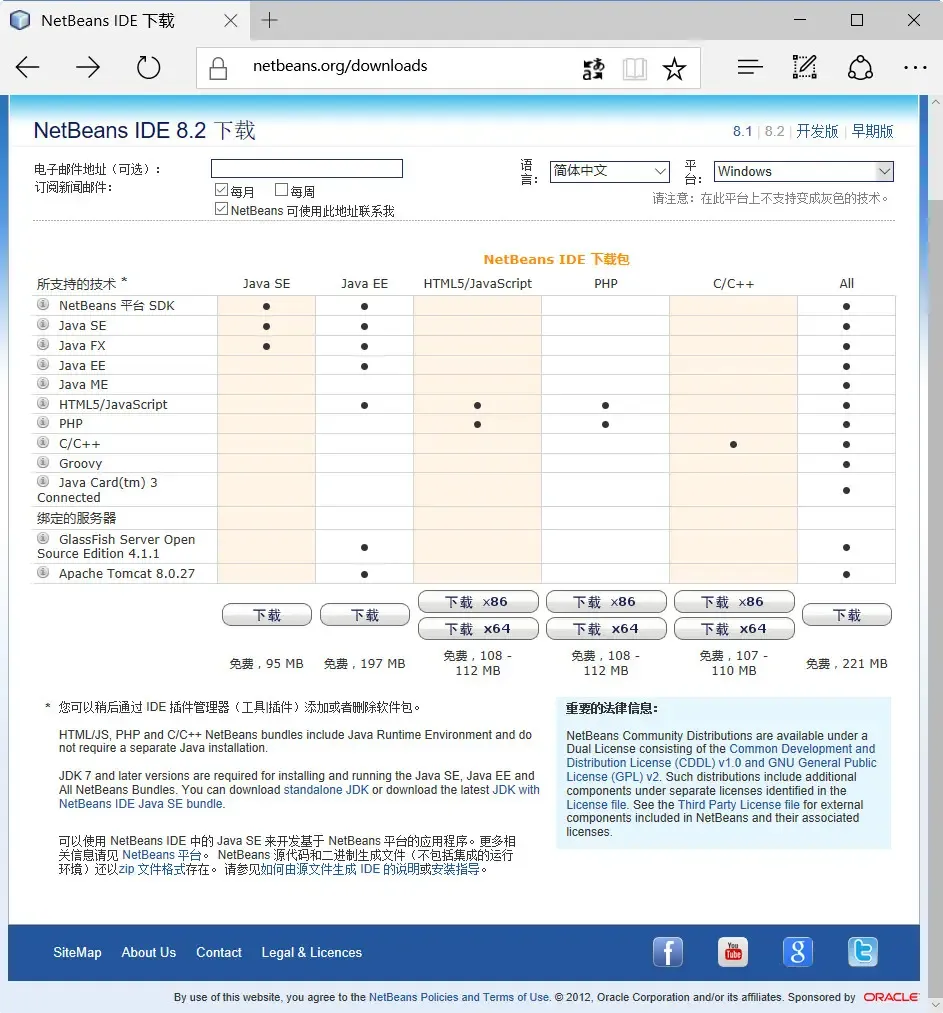
Task: Switch to the 开发版 version link
Action: tap(817, 131)
